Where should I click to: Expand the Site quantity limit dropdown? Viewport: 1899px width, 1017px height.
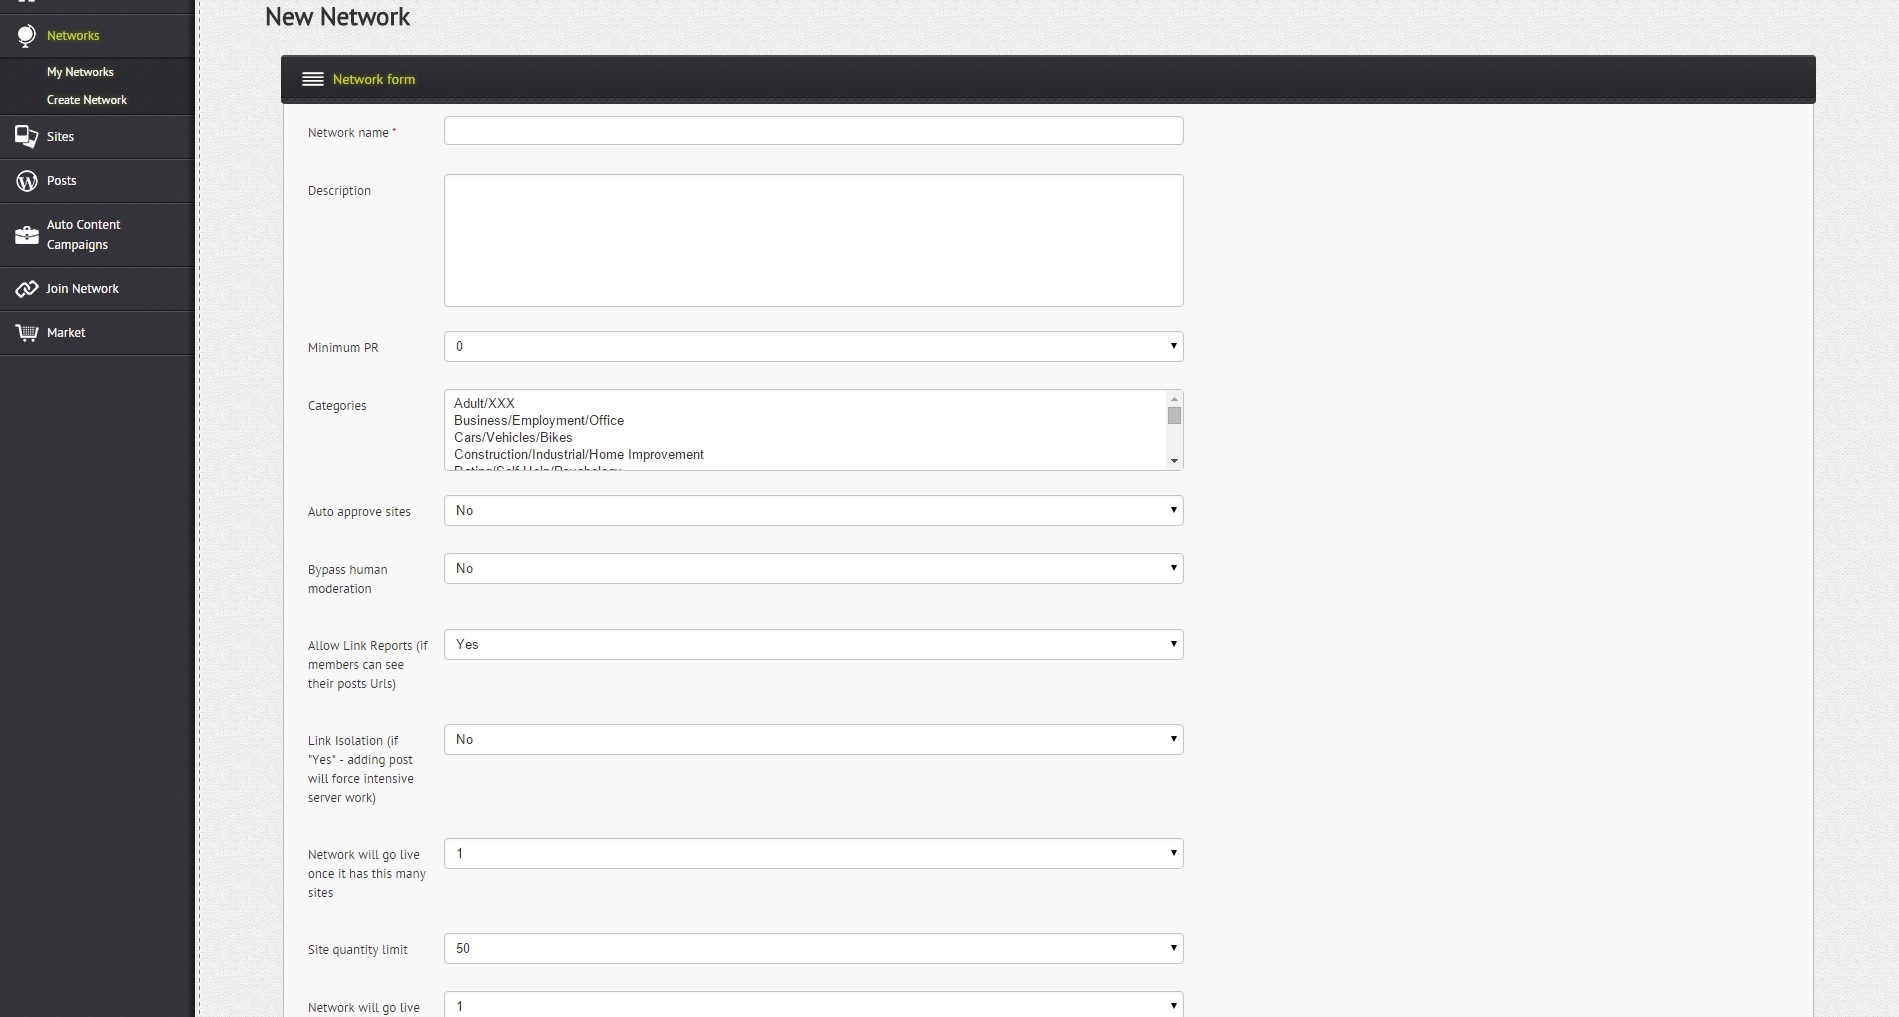pos(813,949)
